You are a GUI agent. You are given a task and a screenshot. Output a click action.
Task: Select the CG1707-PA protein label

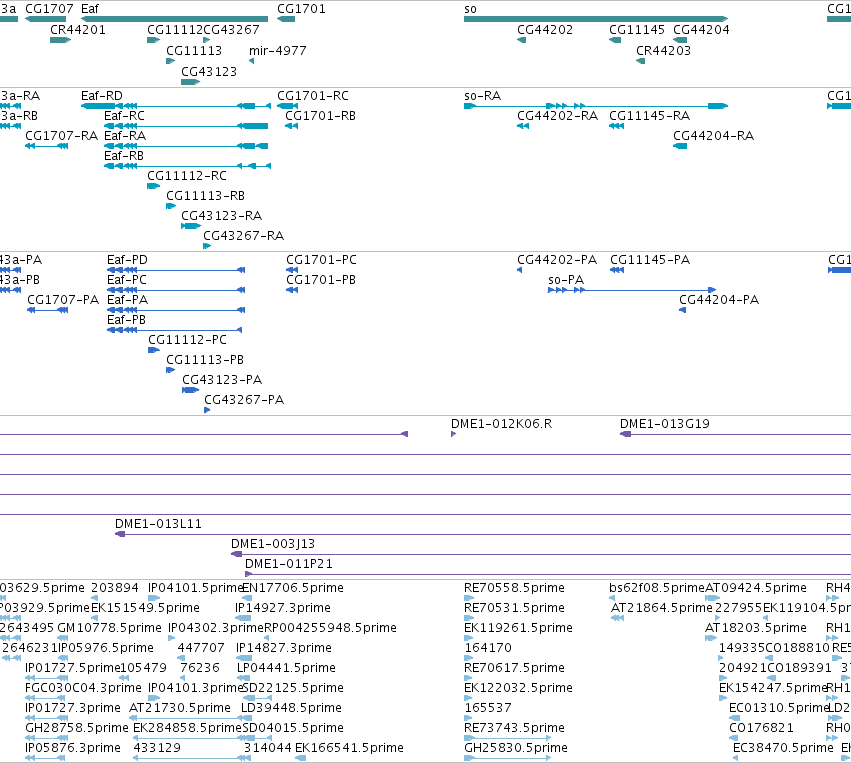pyautogui.click(x=63, y=300)
